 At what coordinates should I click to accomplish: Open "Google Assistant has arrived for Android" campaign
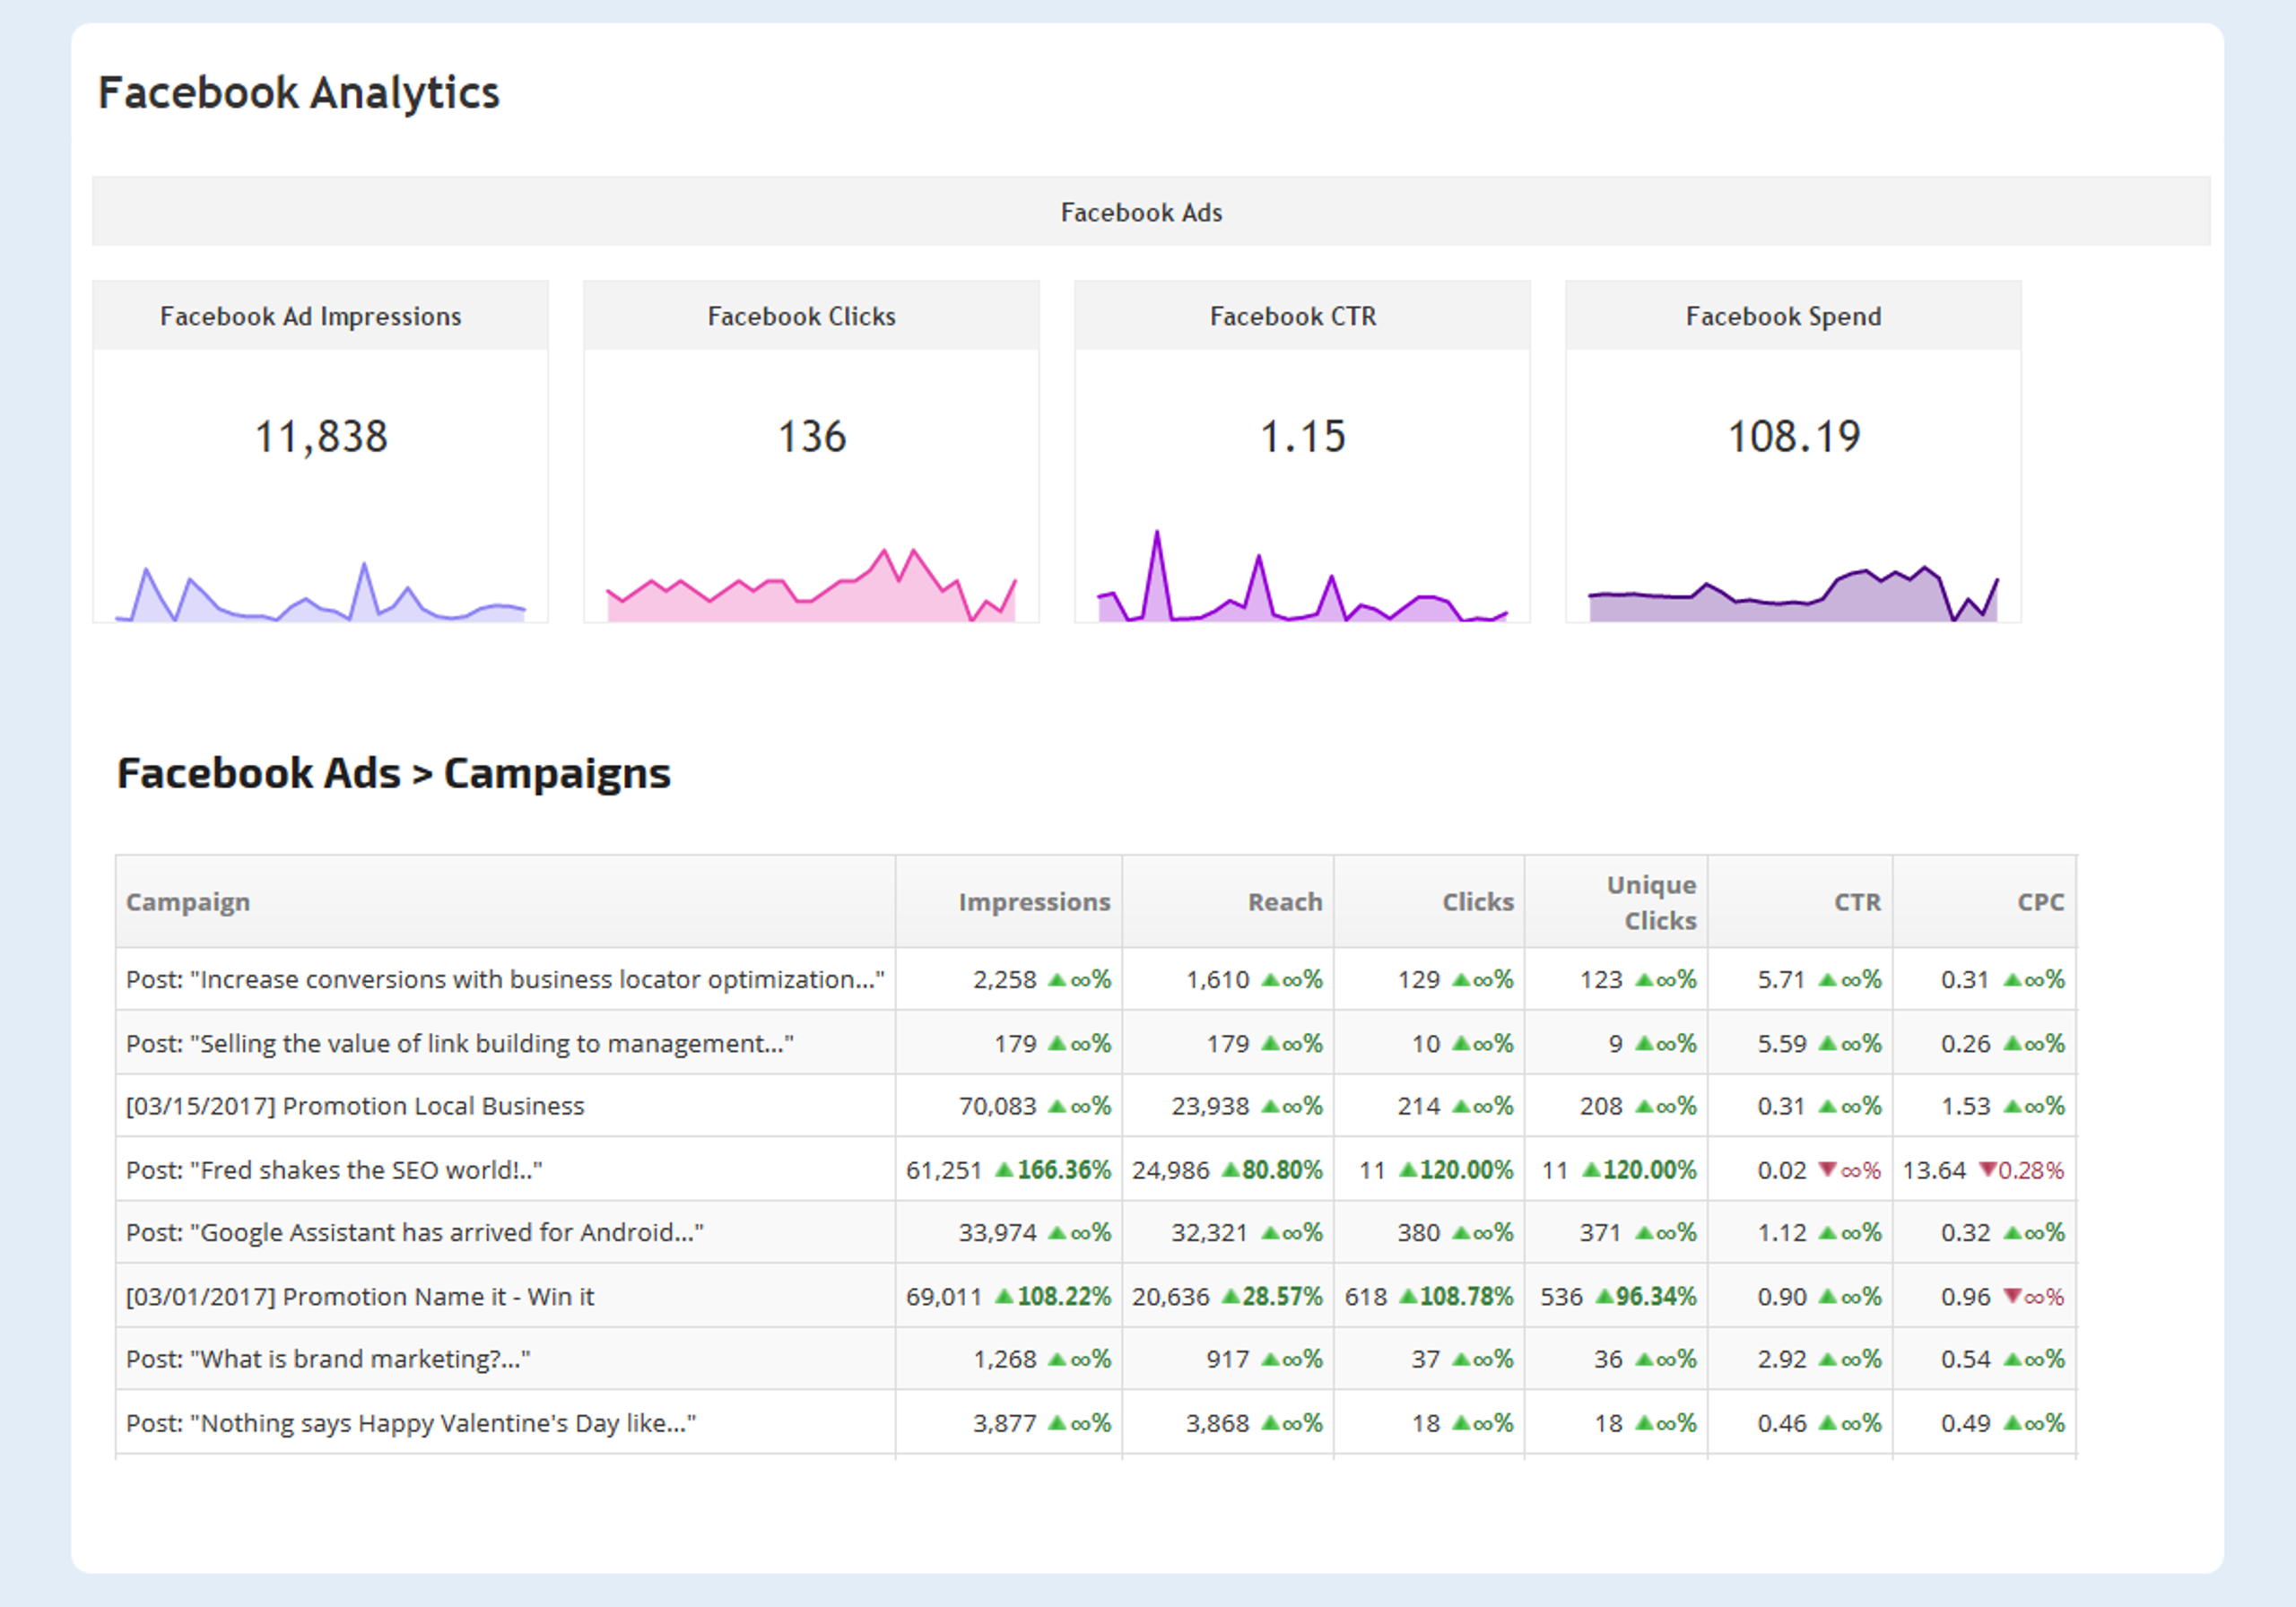(x=414, y=1232)
